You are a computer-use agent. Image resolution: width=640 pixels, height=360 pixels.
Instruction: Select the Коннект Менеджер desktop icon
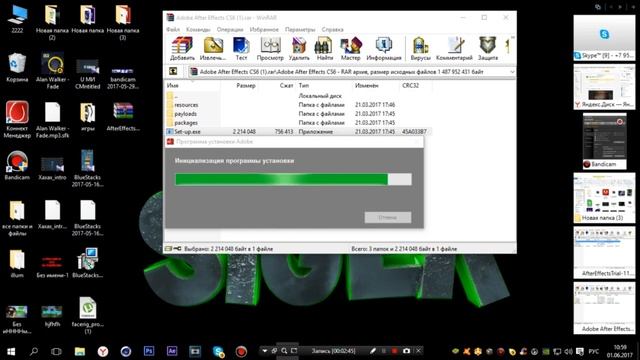pos(17,120)
